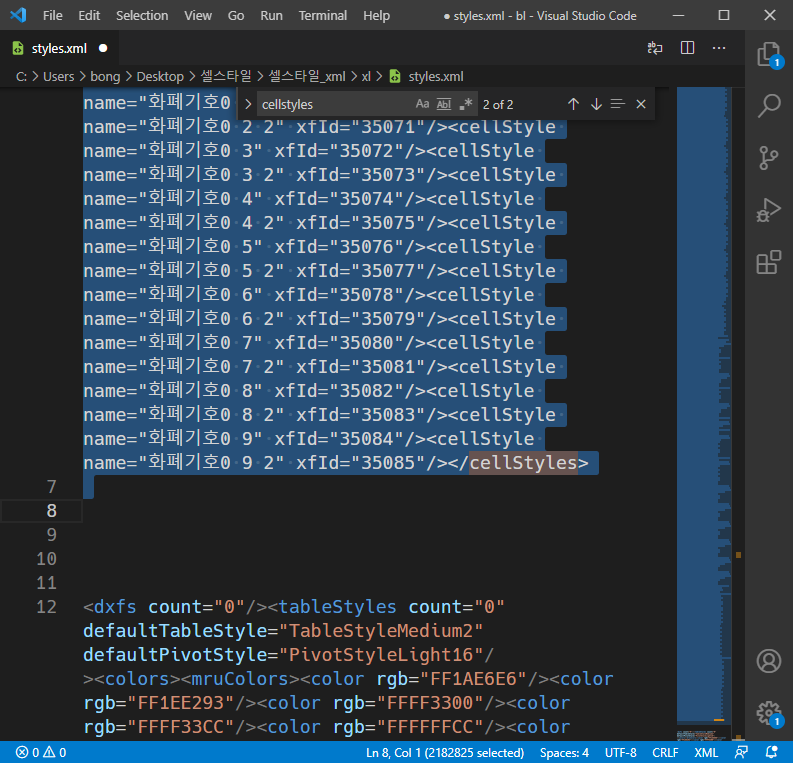Open Source Control view
Screen dimensions: 793x763
769,158
